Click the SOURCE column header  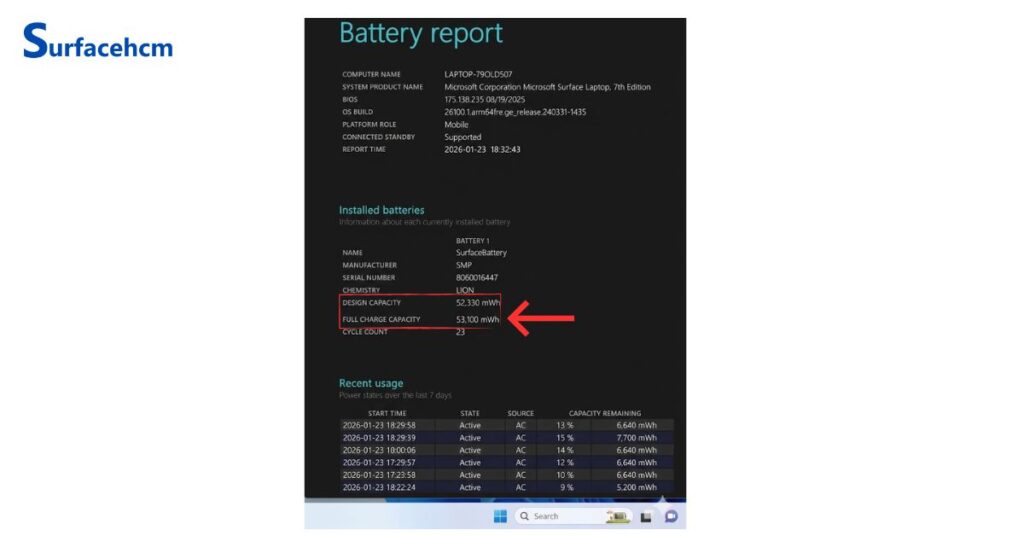(x=520, y=413)
